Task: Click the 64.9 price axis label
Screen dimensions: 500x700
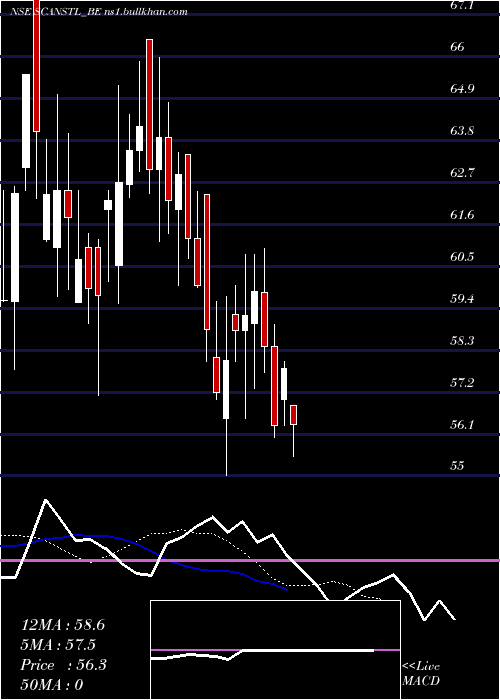Action: click(x=462, y=89)
